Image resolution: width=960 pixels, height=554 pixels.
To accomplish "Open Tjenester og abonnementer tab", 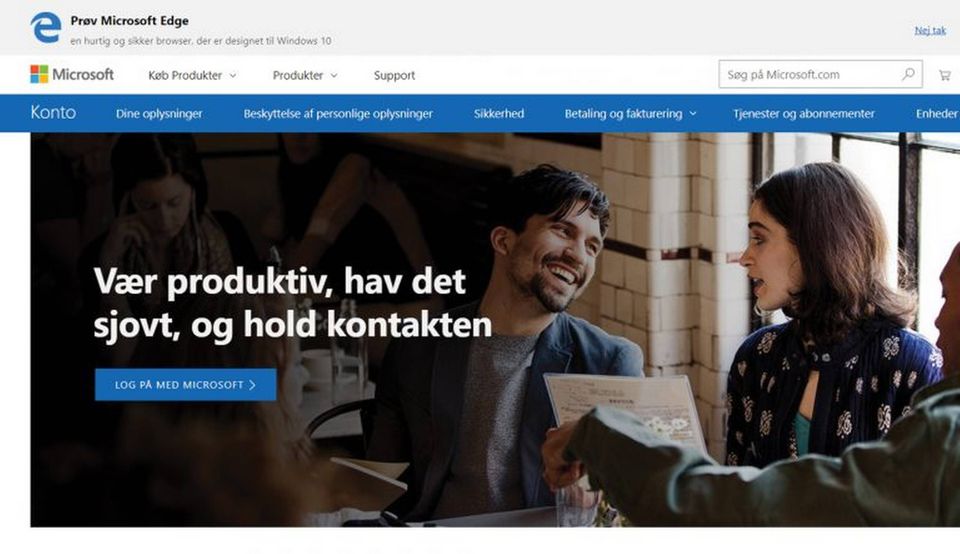I will [804, 114].
